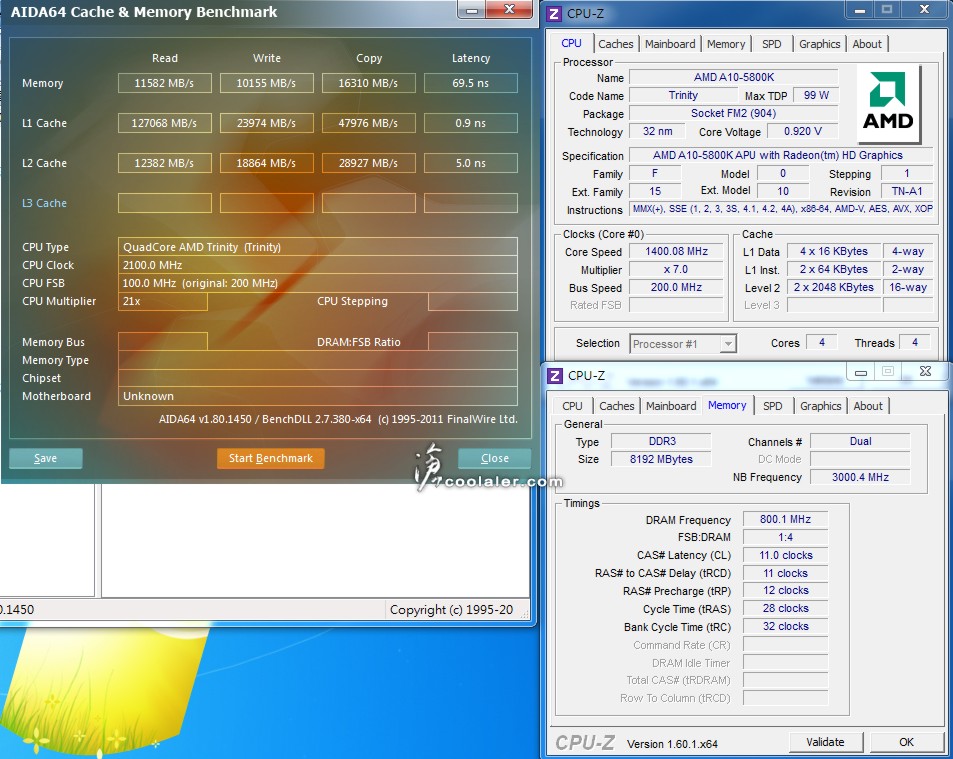Minimize the lower CPU-Z Memory window

[x=861, y=371]
